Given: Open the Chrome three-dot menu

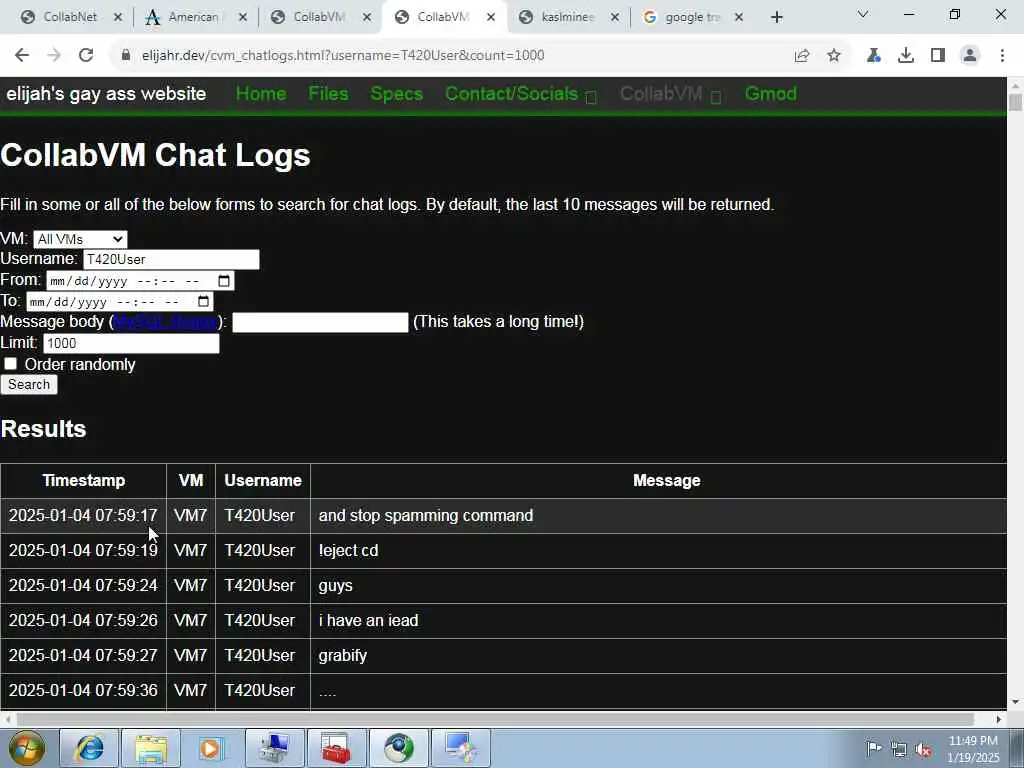Looking at the screenshot, I should 1002,56.
